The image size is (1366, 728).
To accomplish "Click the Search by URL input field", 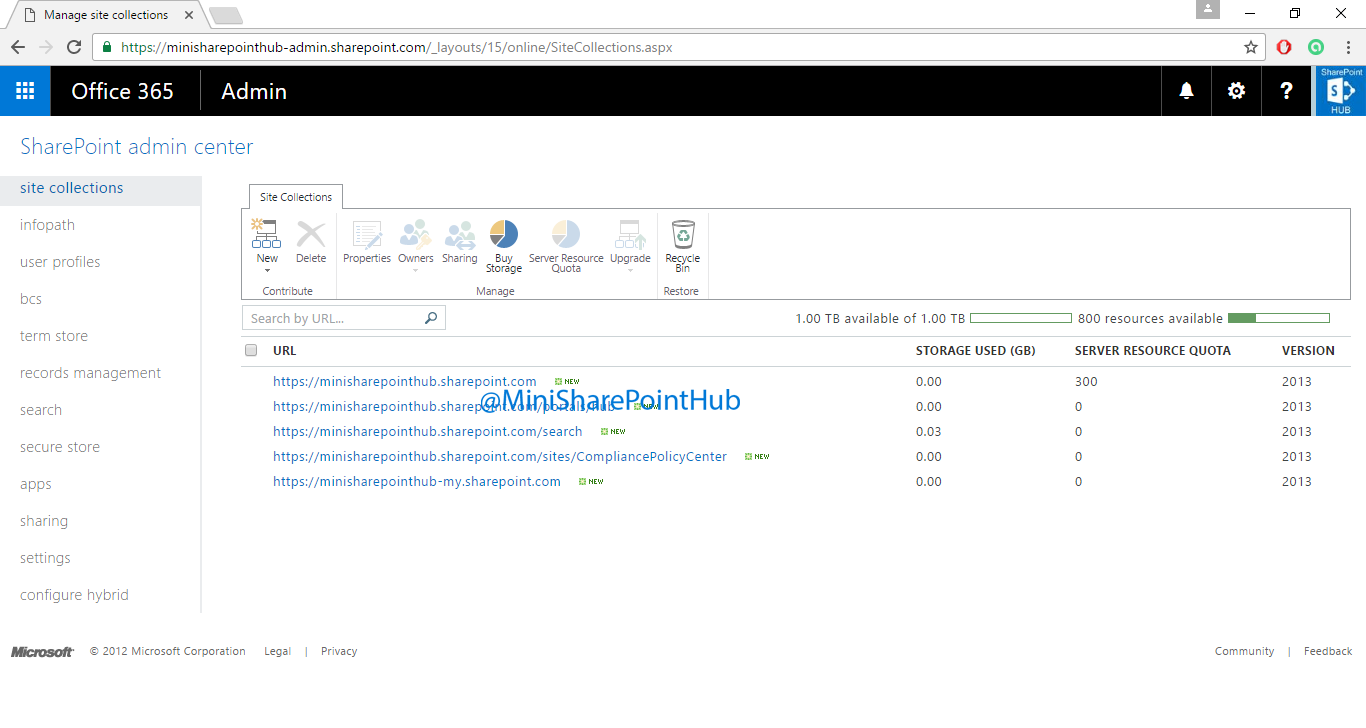I will tap(330, 317).
